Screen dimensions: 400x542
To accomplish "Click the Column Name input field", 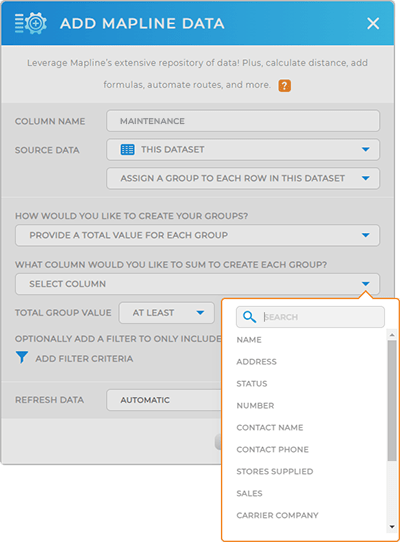I will [243, 121].
